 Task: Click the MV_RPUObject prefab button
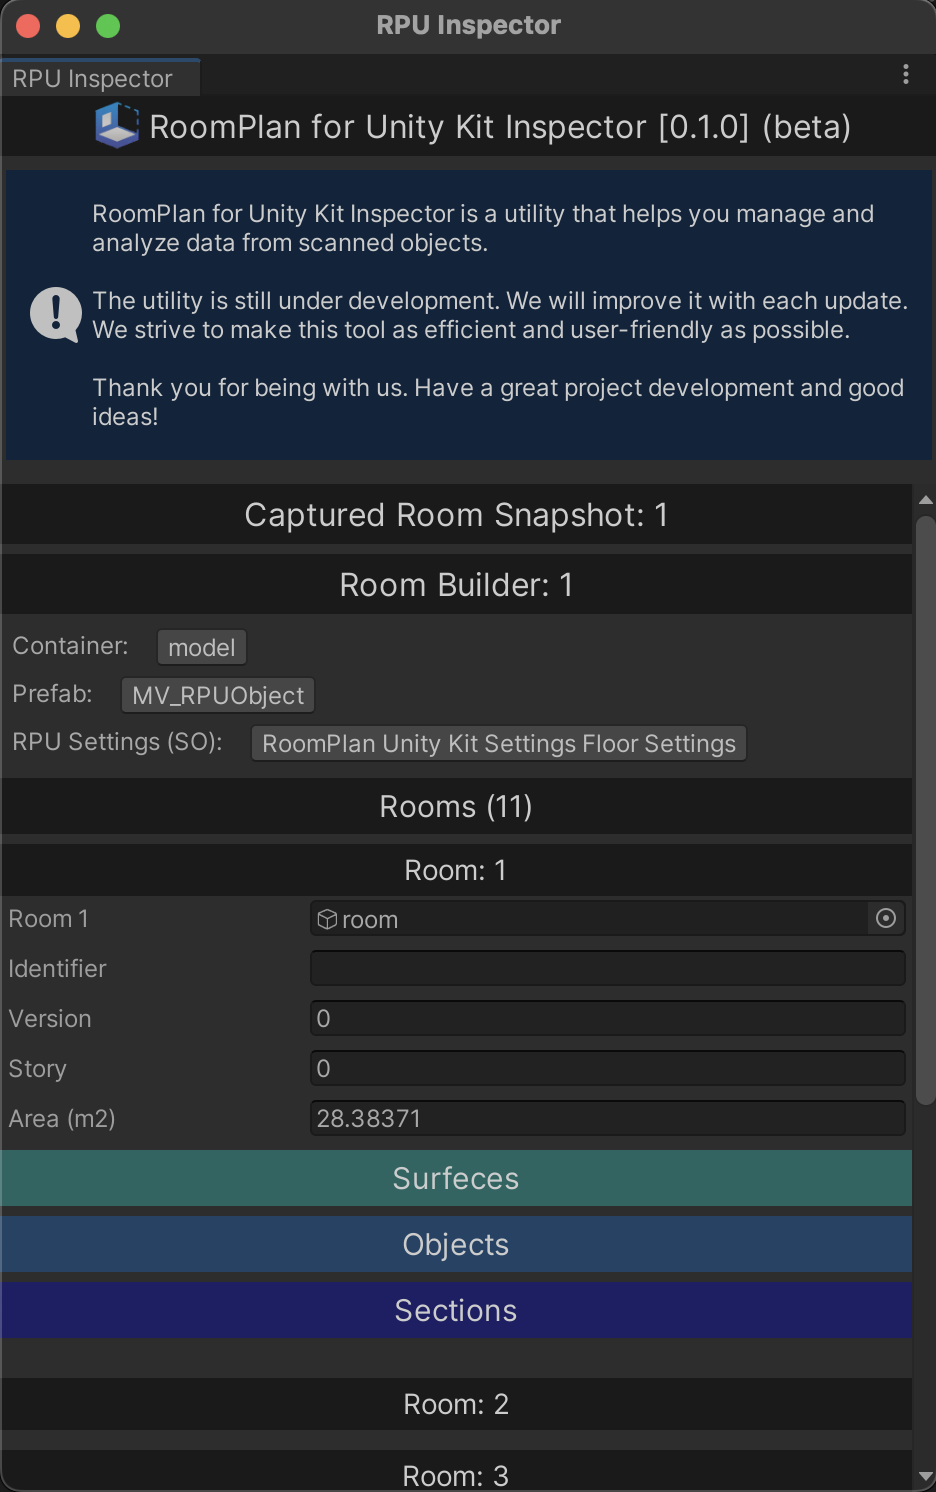pos(218,695)
